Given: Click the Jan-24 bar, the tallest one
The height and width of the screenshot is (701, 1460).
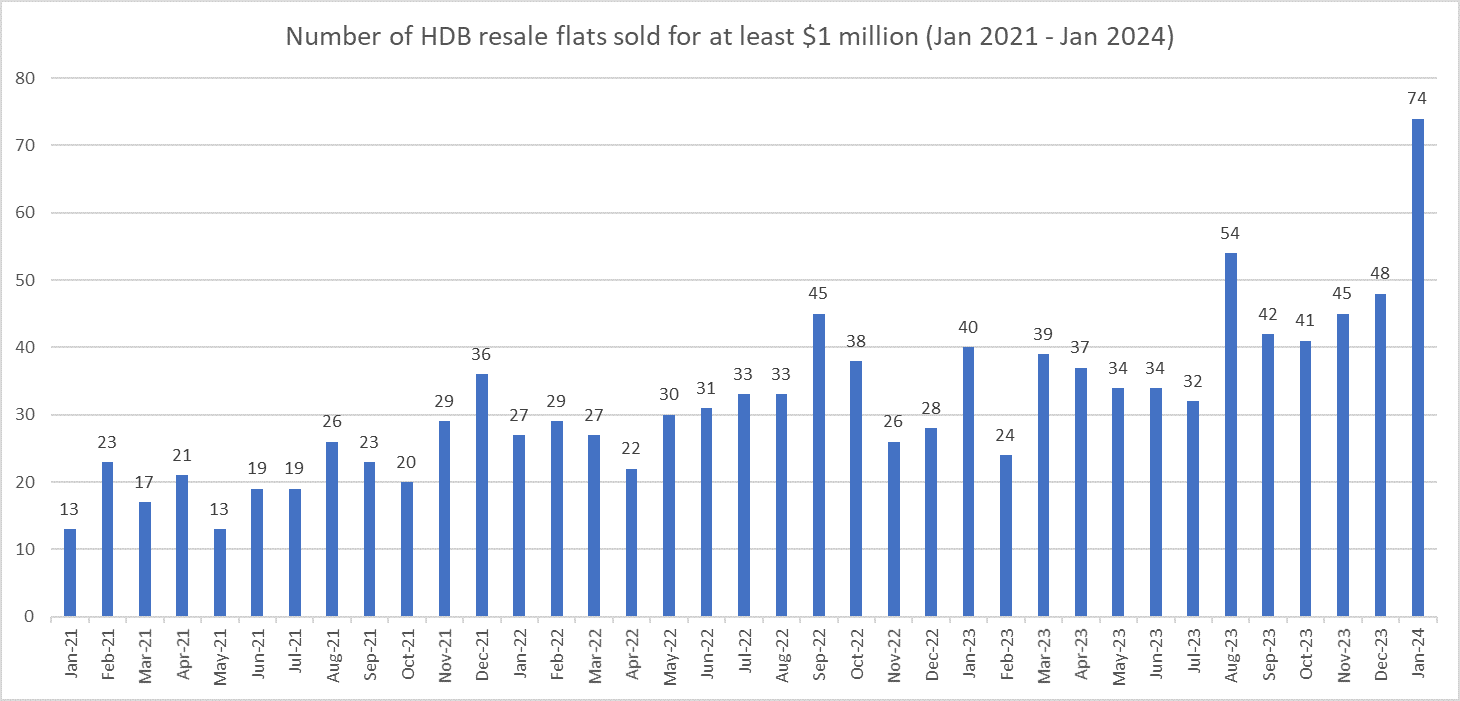Looking at the screenshot, I should tap(1417, 368).
